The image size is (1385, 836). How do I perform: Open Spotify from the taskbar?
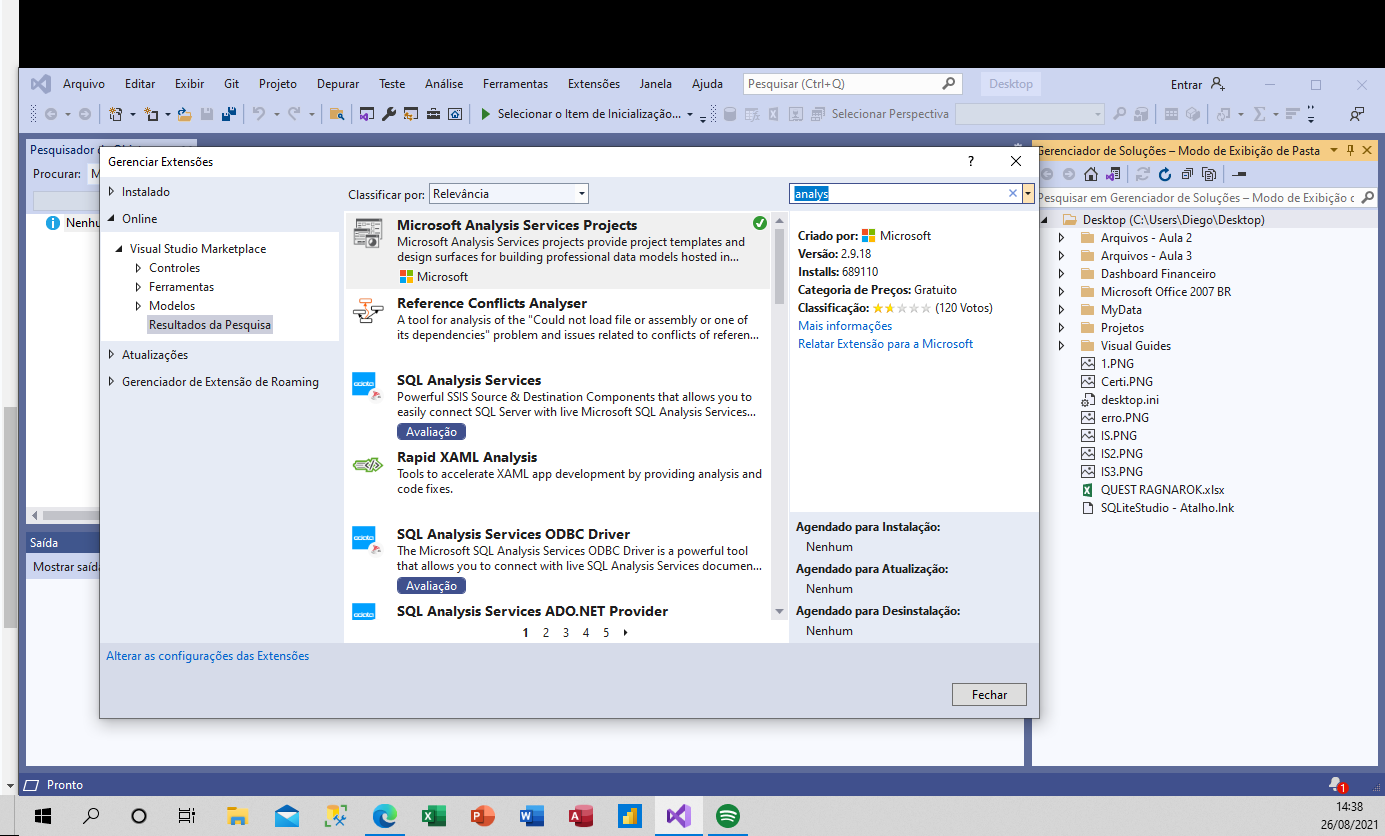click(x=728, y=815)
